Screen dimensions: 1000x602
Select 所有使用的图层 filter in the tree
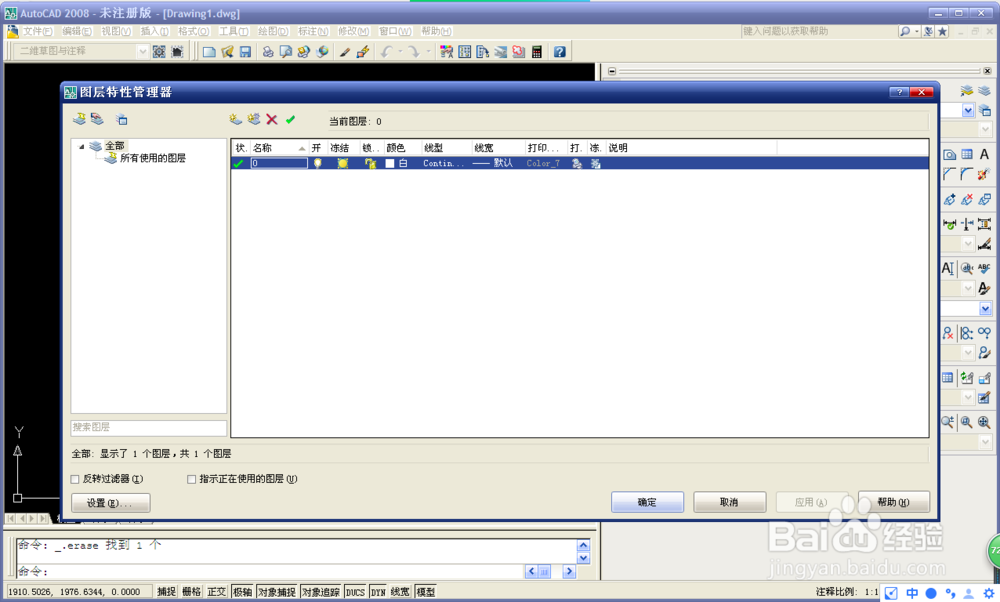[x=152, y=158]
